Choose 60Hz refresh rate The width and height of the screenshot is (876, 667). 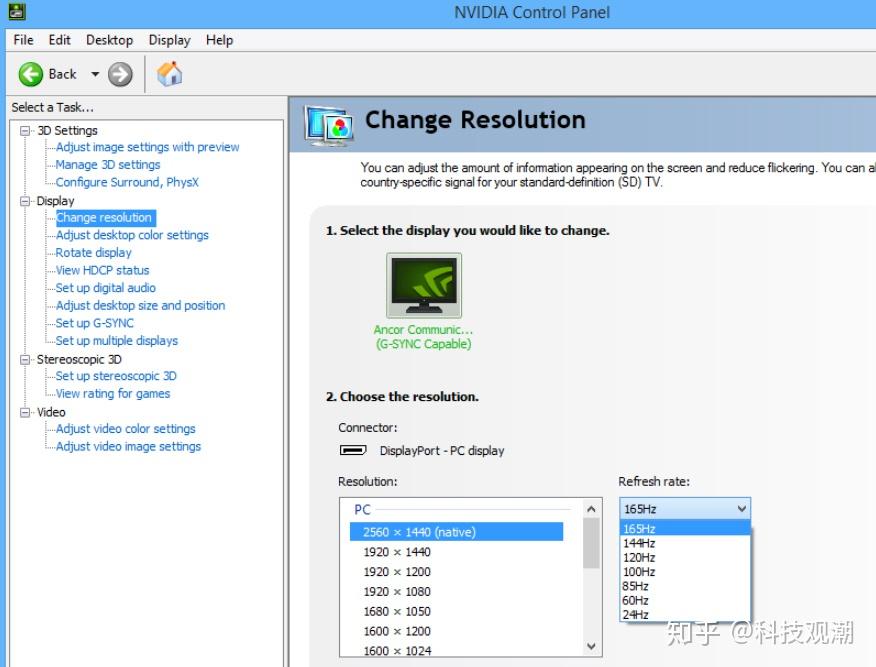pyautogui.click(x=685, y=601)
